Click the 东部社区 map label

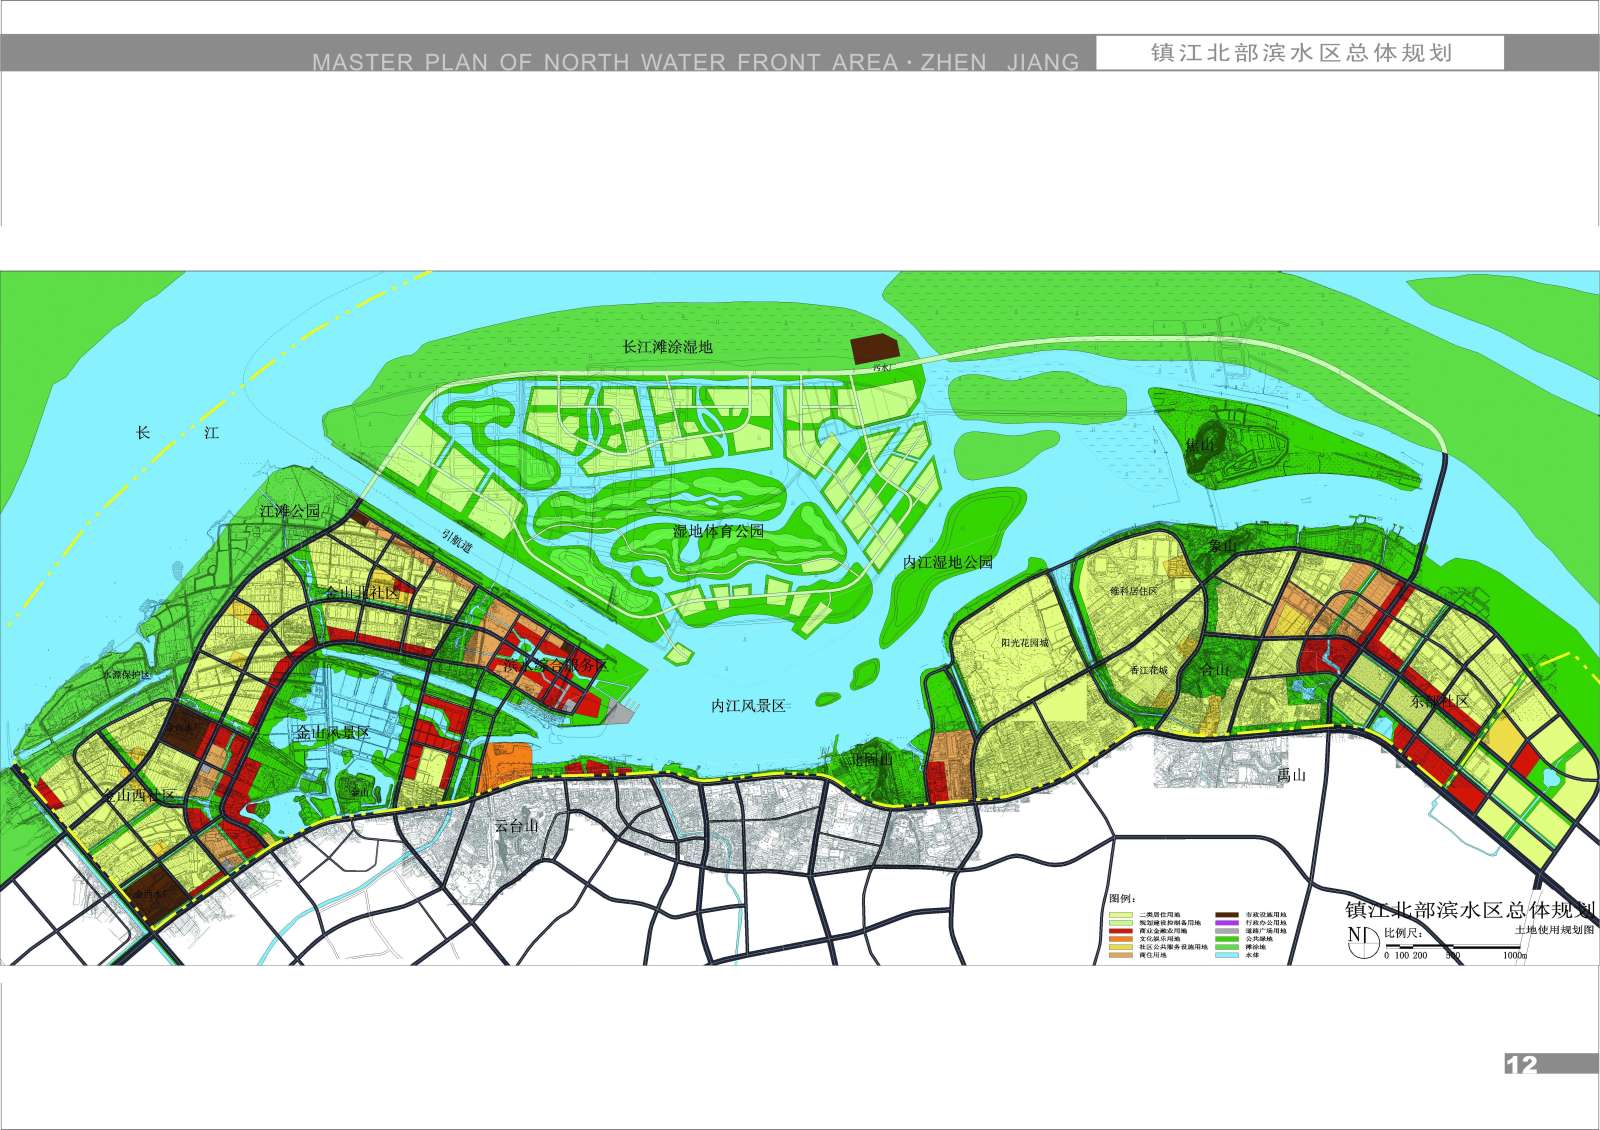click(x=1438, y=702)
